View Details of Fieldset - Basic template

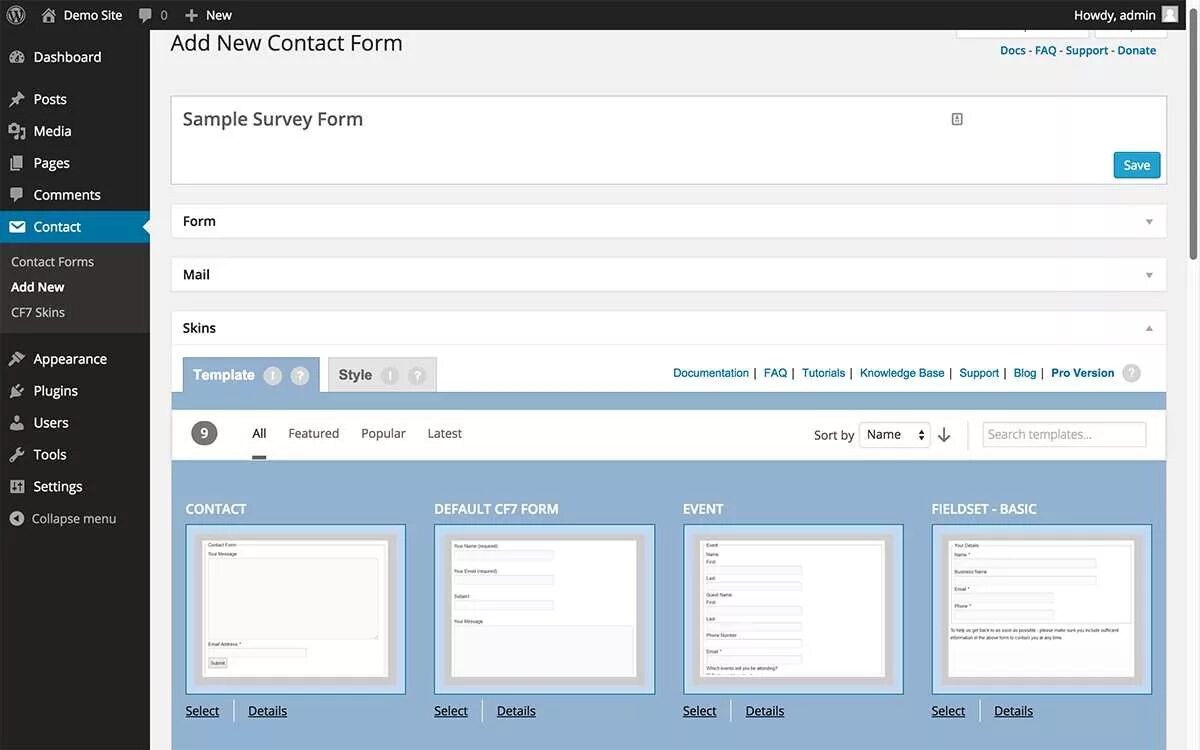click(1013, 711)
